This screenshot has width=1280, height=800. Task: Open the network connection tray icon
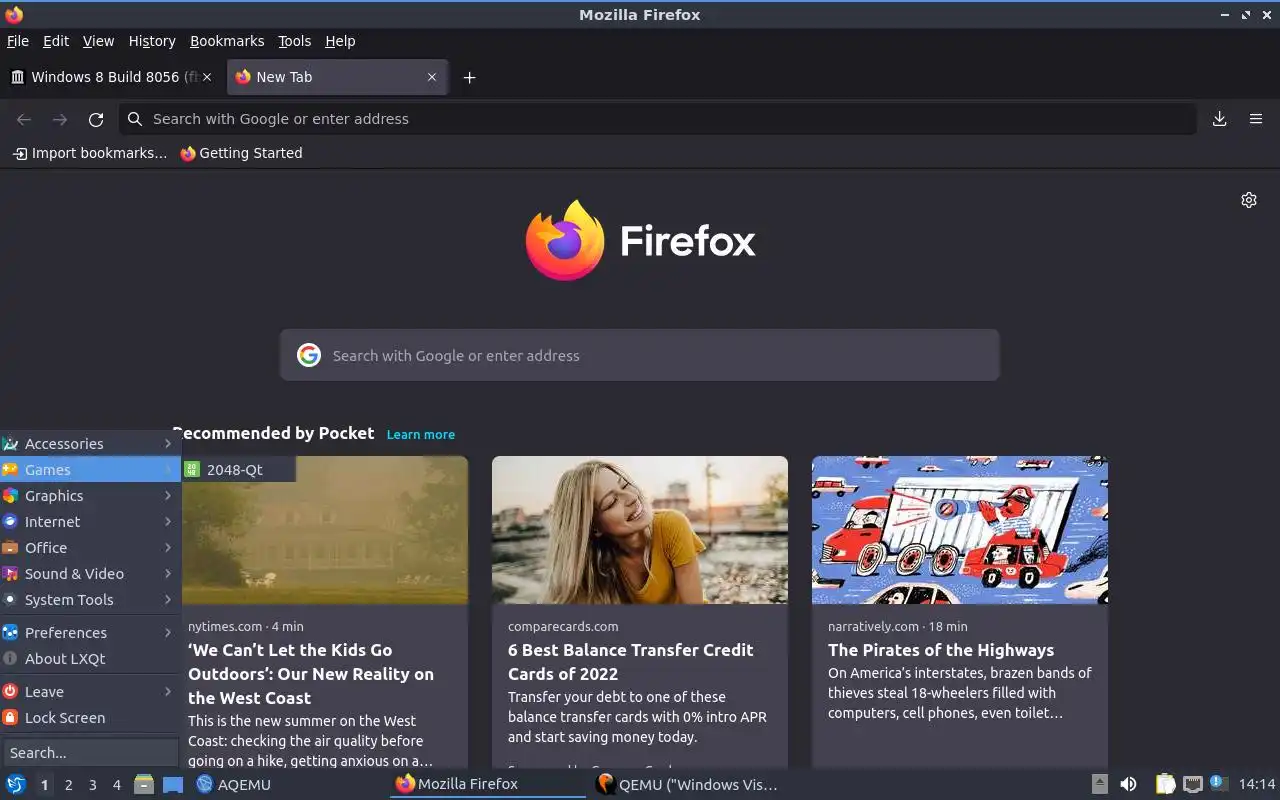point(1192,784)
